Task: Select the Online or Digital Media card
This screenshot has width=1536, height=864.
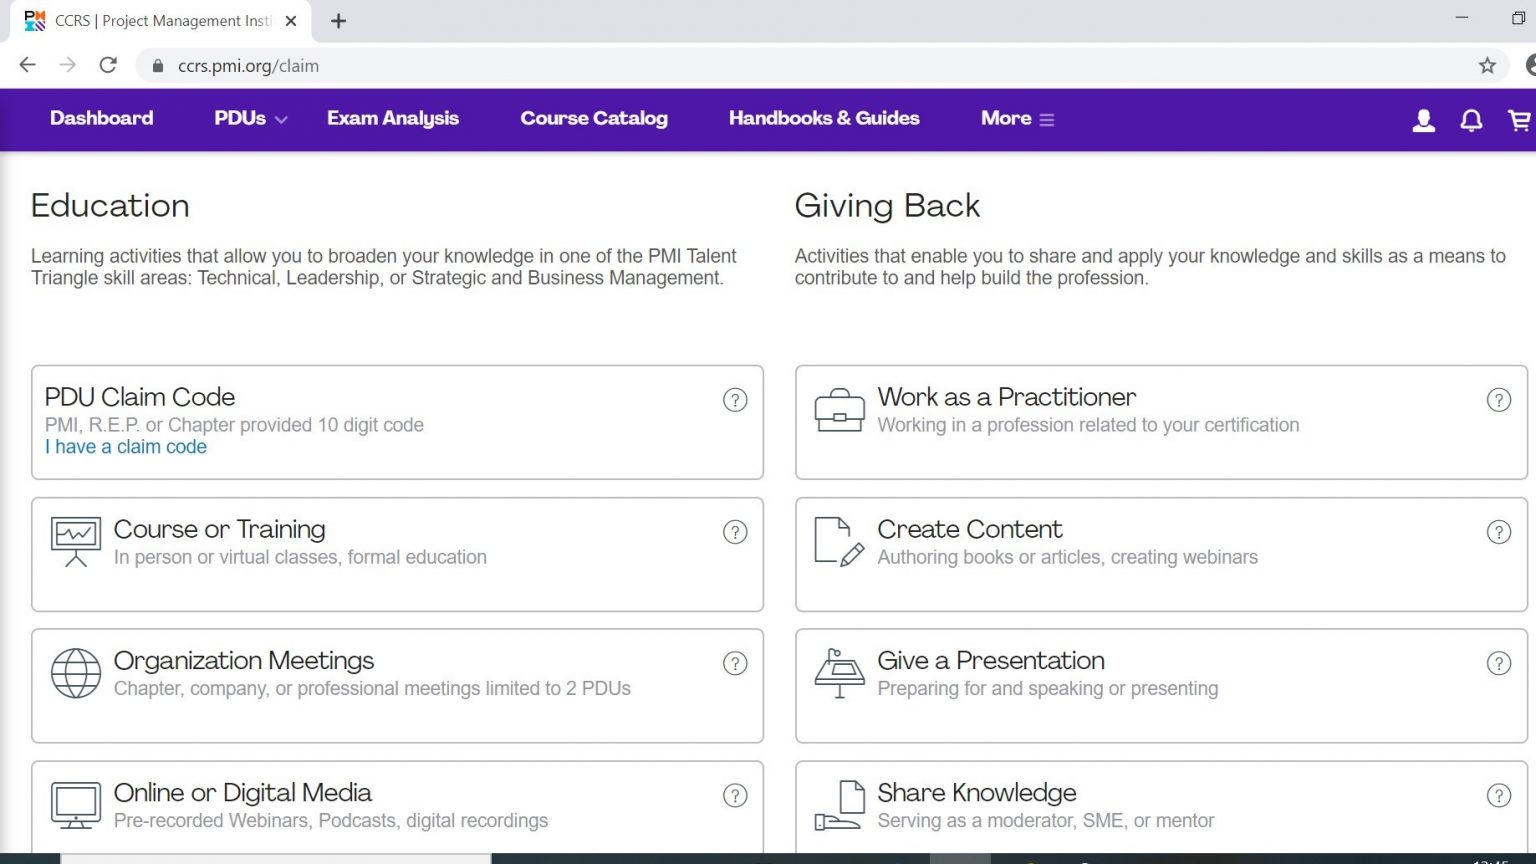Action: pos(397,807)
